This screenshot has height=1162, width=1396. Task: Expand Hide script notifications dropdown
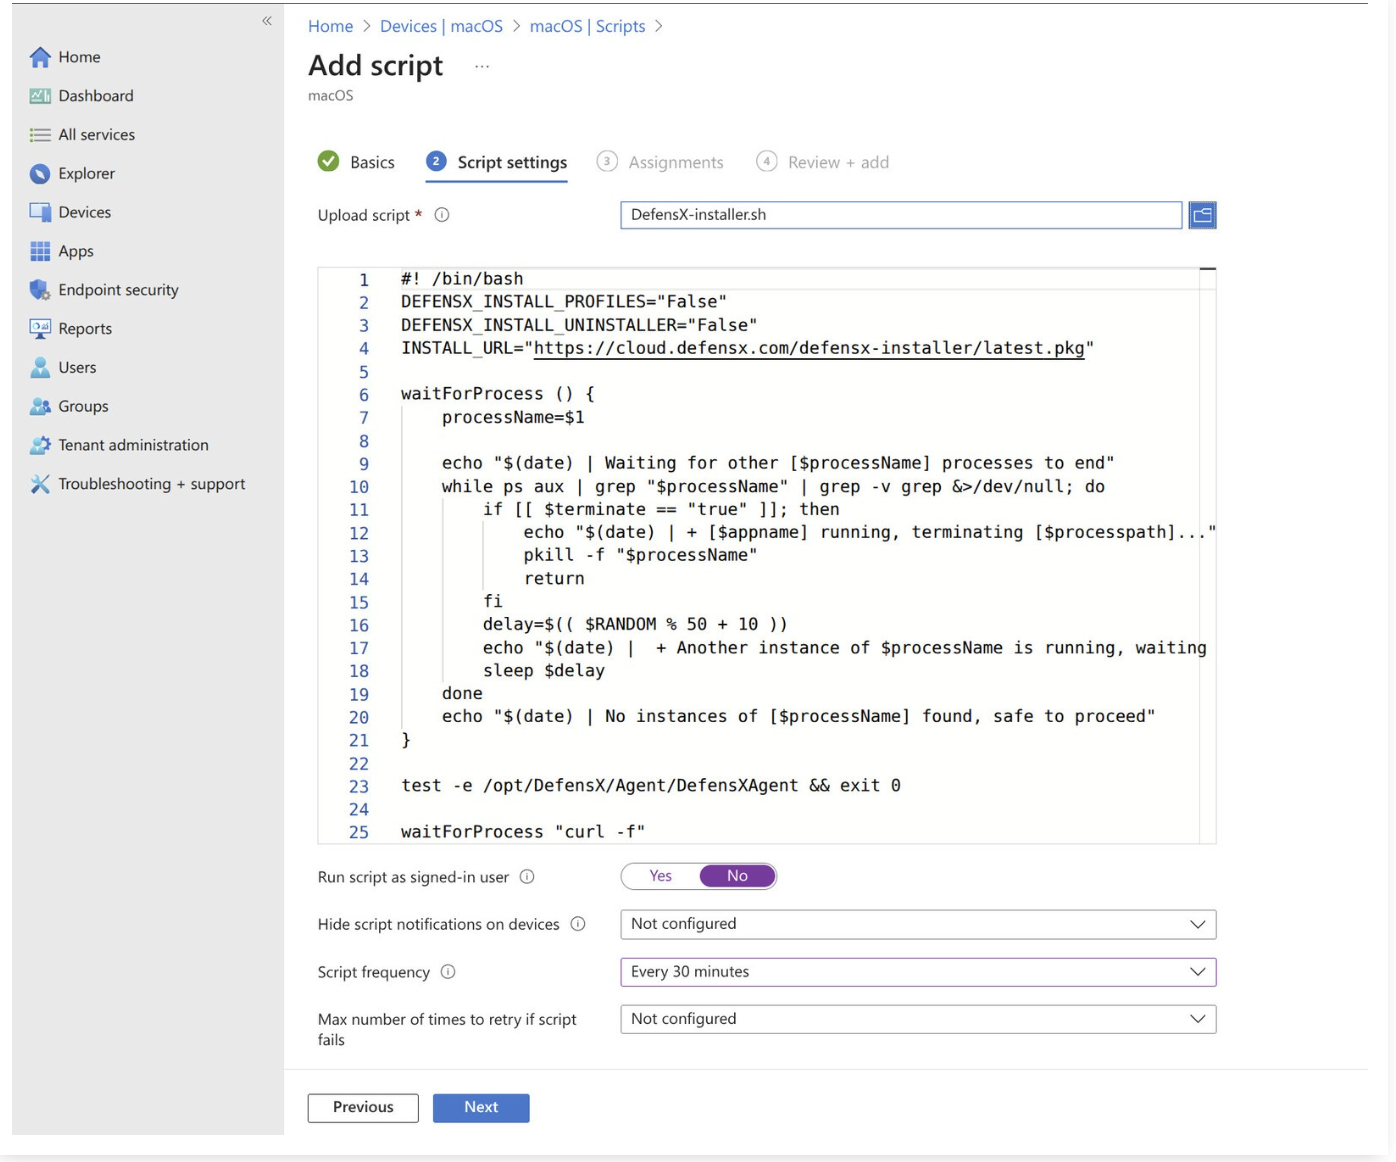click(917, 924)
